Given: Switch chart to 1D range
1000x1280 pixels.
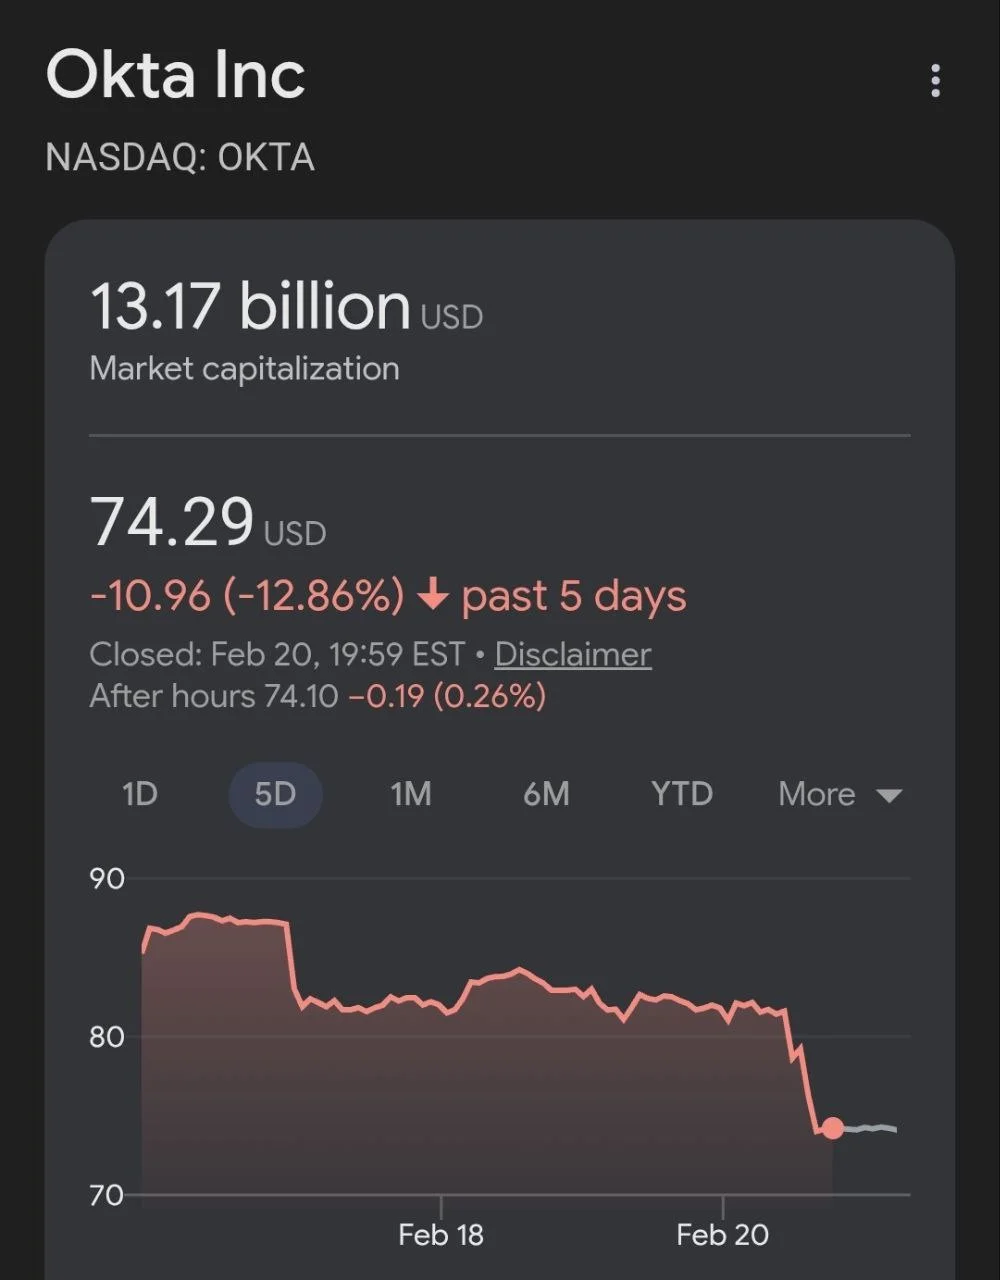Looking at the screenshot, I should coord(140,794).
